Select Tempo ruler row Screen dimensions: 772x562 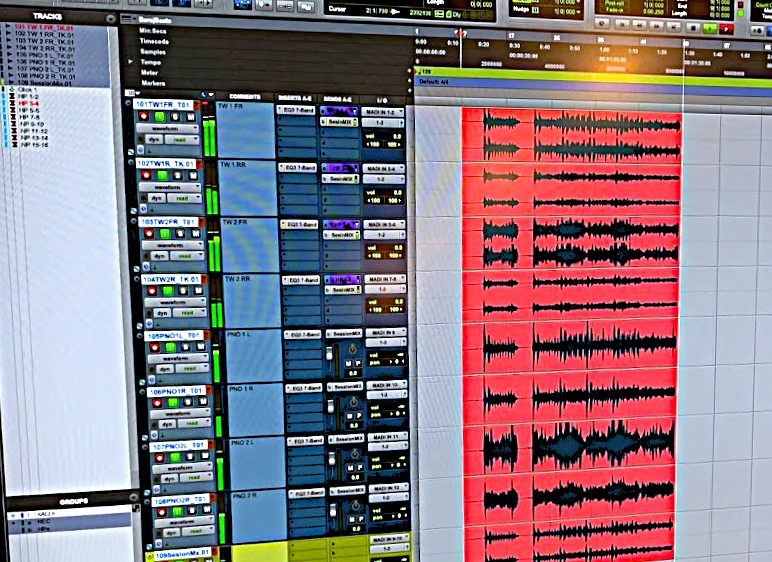coord(152,62)
